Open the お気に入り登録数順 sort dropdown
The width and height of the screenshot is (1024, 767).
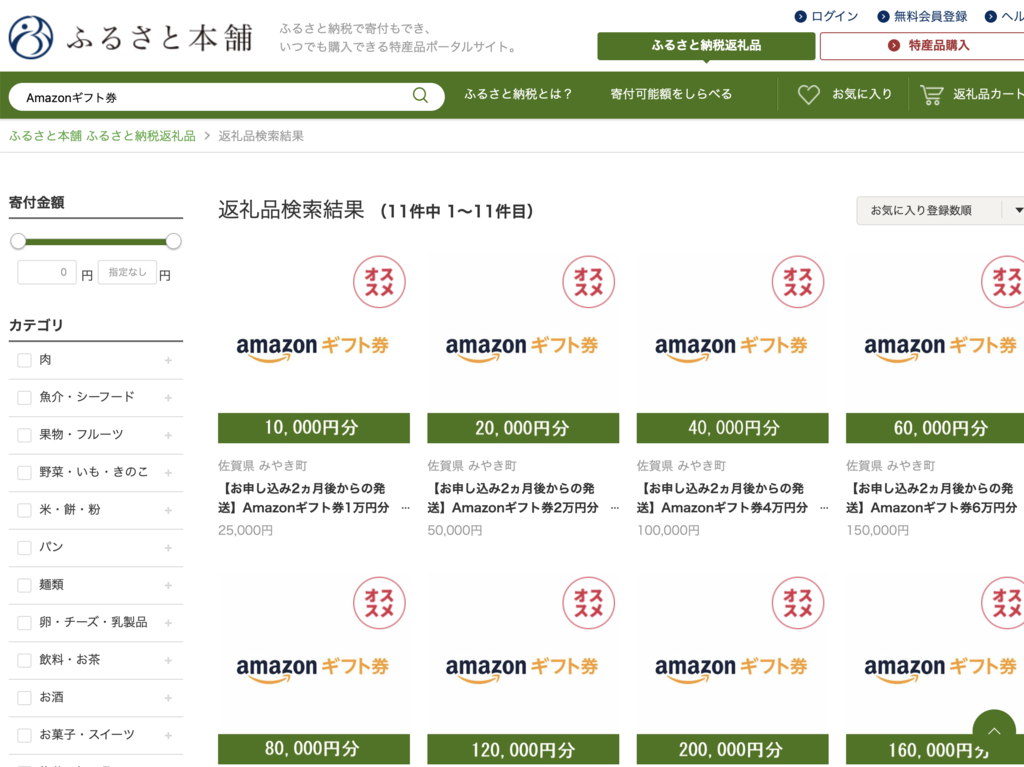[x=940, y=210]
